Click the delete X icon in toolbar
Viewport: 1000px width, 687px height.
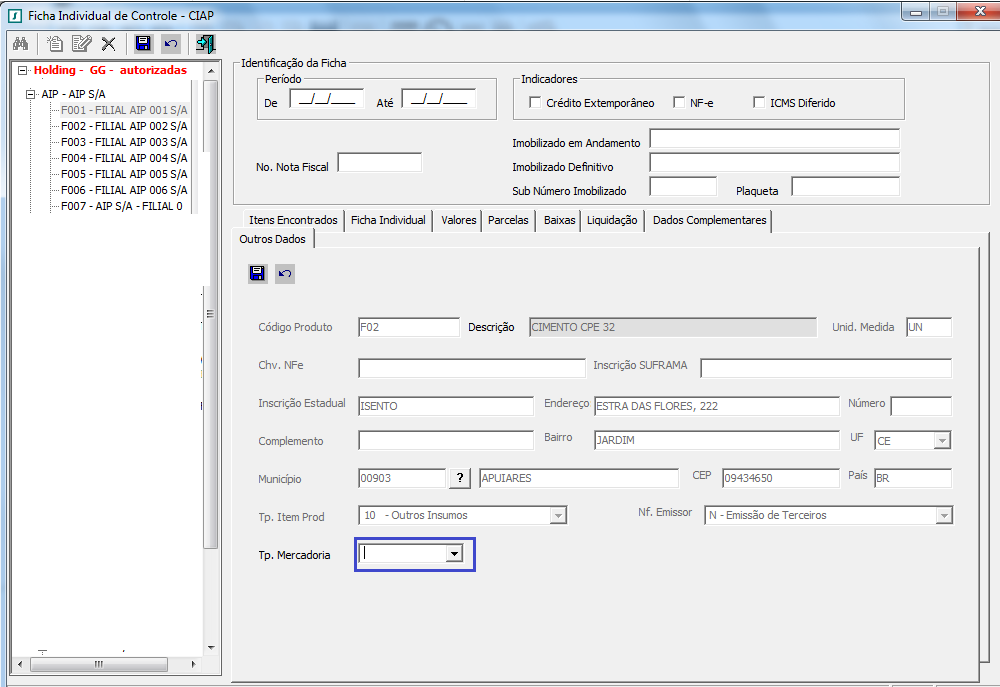pyautogui.click(x=108, y=44)
